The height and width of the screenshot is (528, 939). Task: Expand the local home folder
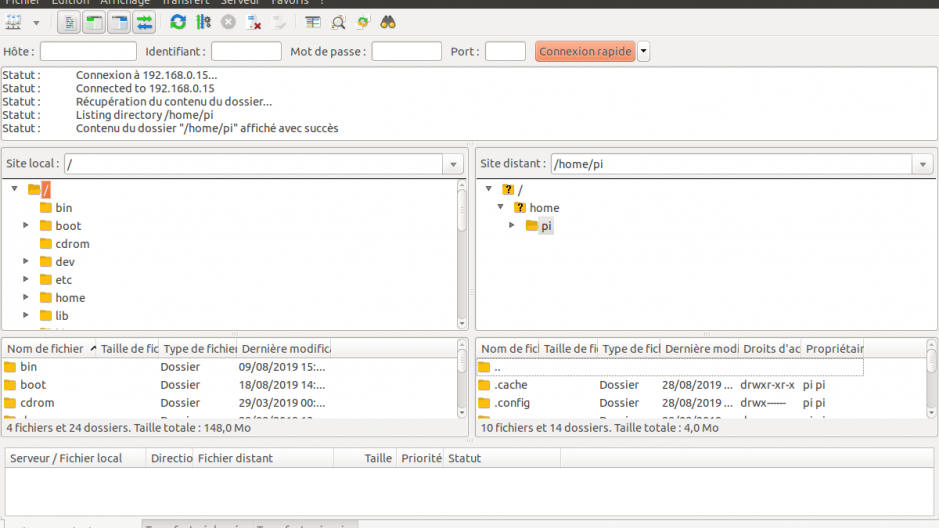pyautogui.click(x=26, y=297)
